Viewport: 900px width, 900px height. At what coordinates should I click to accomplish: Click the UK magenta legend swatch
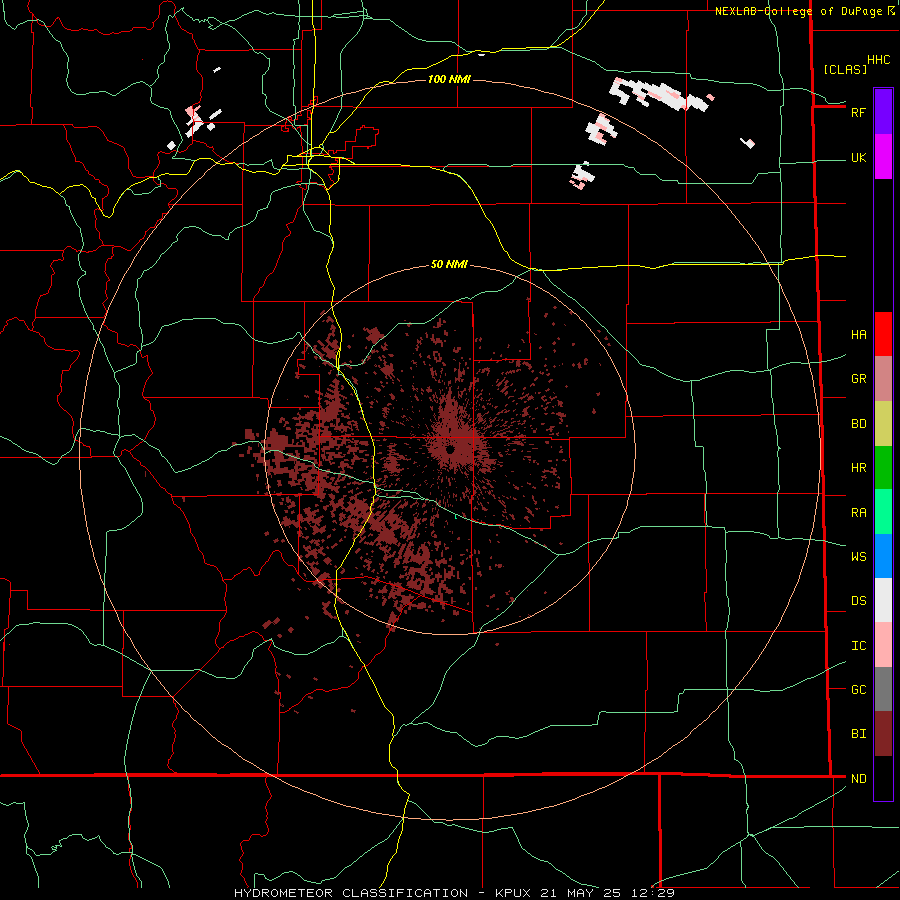coord(883,157)
